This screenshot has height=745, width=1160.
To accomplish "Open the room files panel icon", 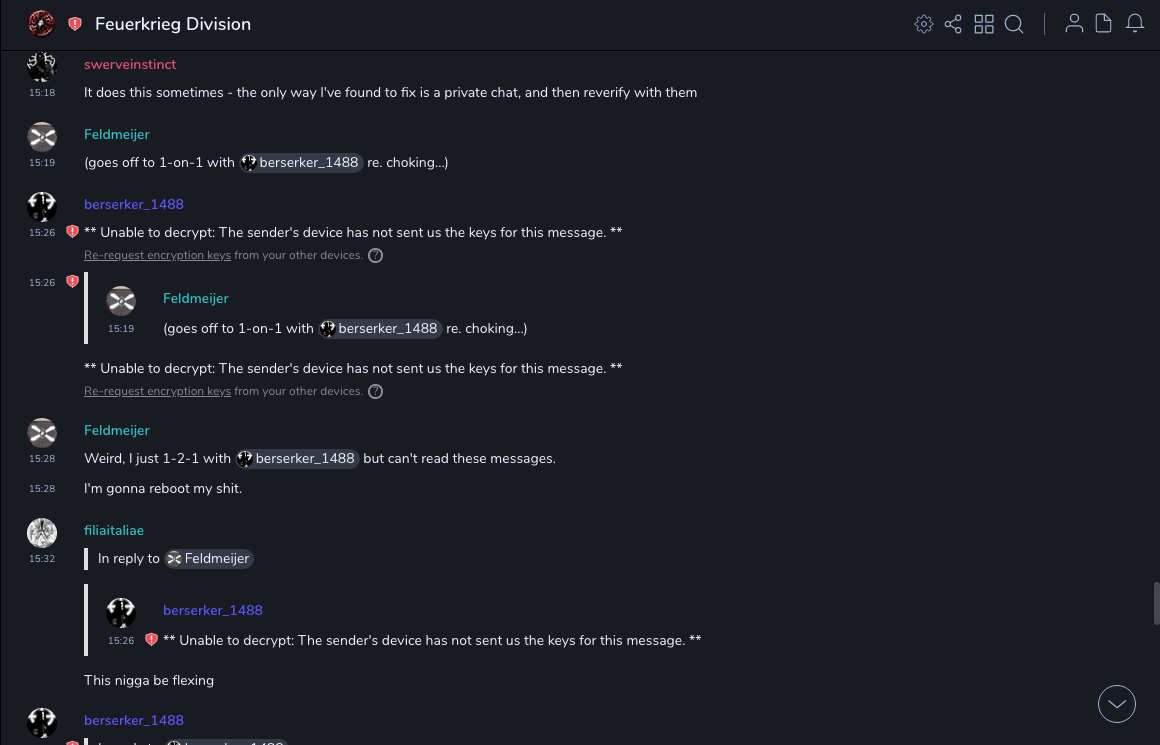I will [x=1104, y=24].
